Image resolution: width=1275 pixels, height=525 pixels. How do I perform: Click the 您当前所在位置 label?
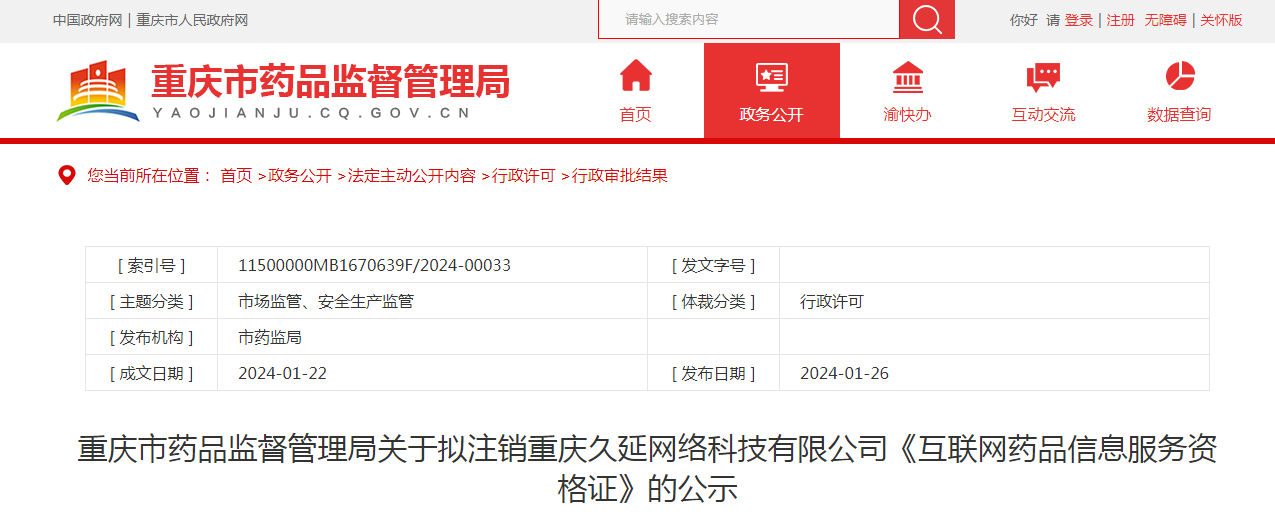coord(148,176)
